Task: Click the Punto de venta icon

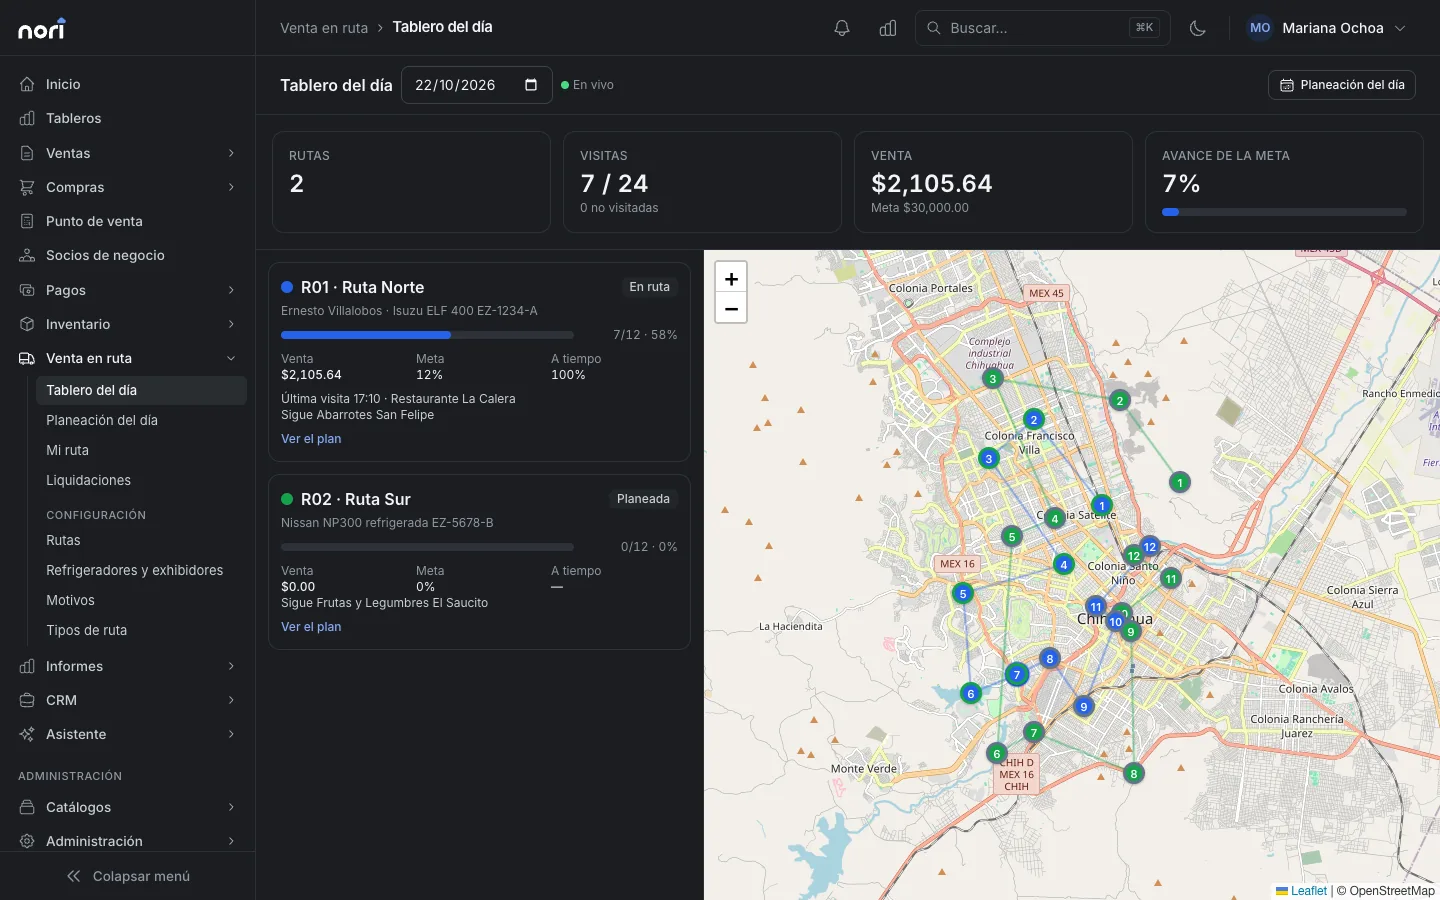Action: [x=27, y=221]
